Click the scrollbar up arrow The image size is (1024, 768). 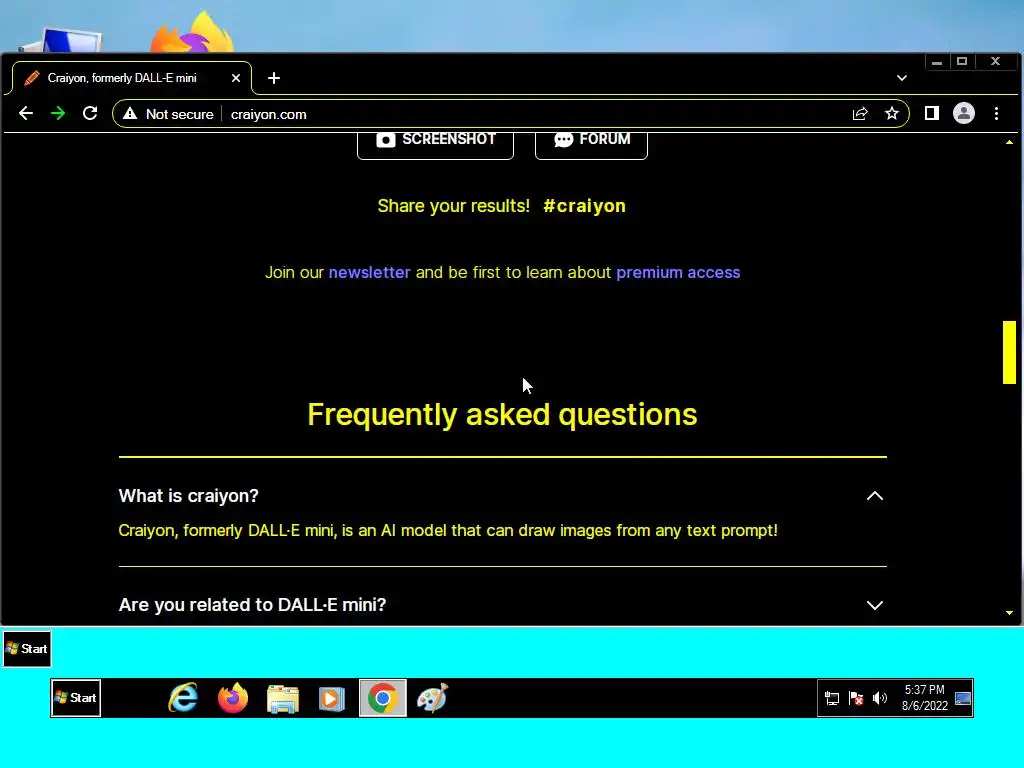(1009, 142)
